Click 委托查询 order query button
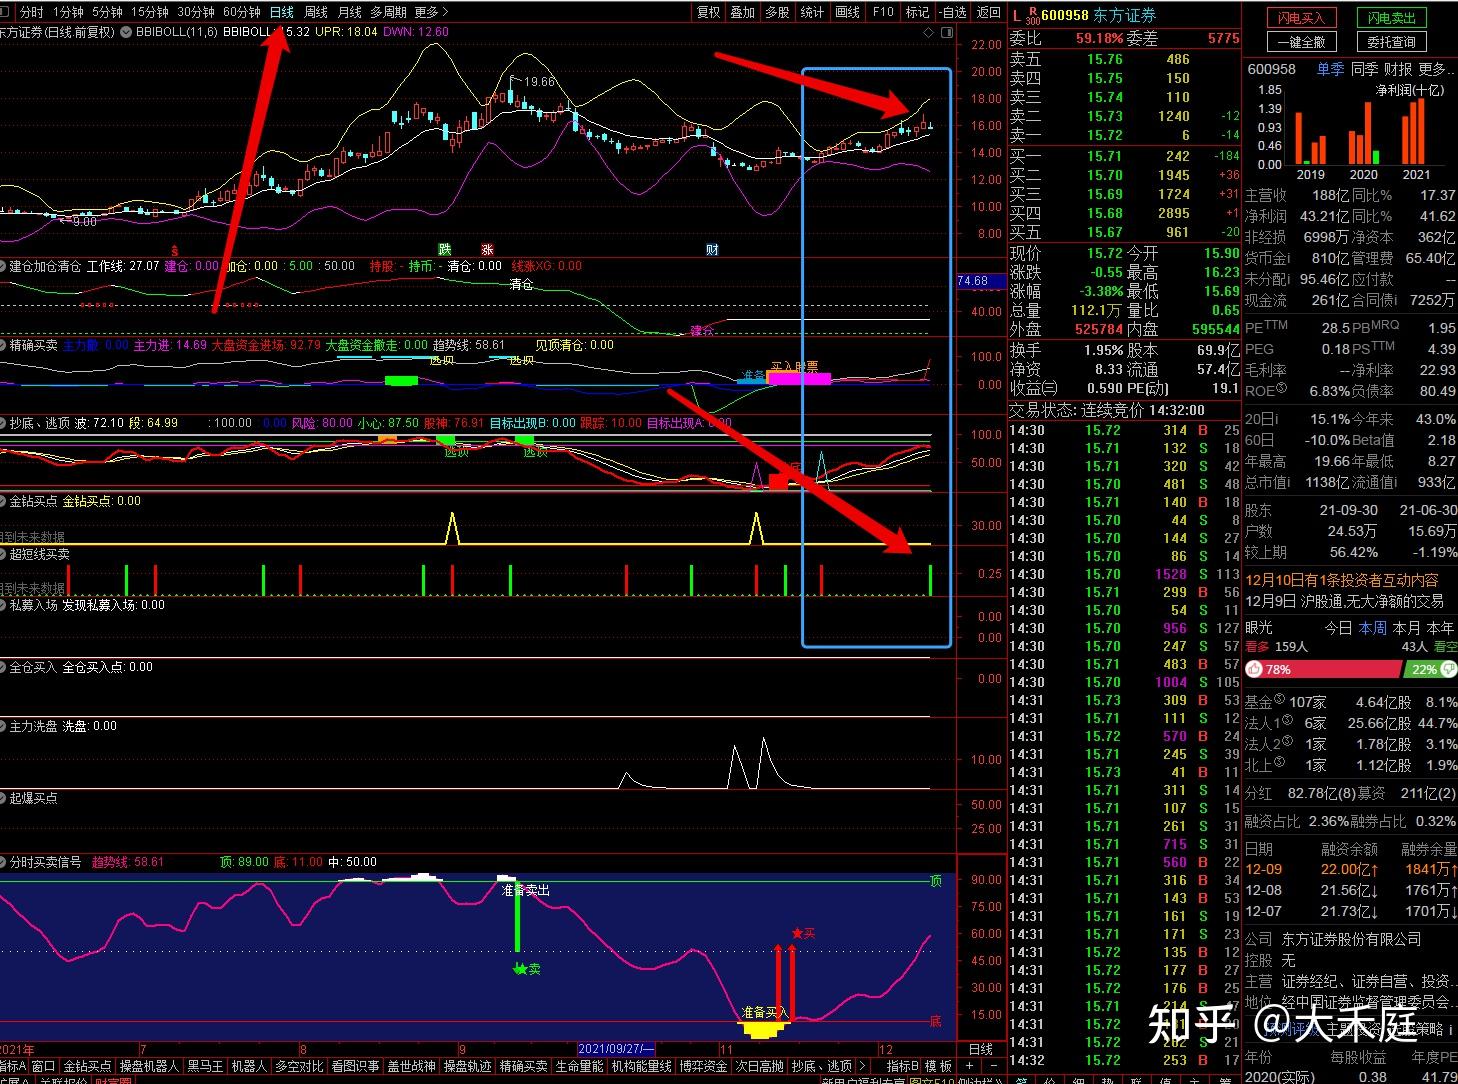The height and width of the screenshot is (1084, 1458). [1391, 42]
